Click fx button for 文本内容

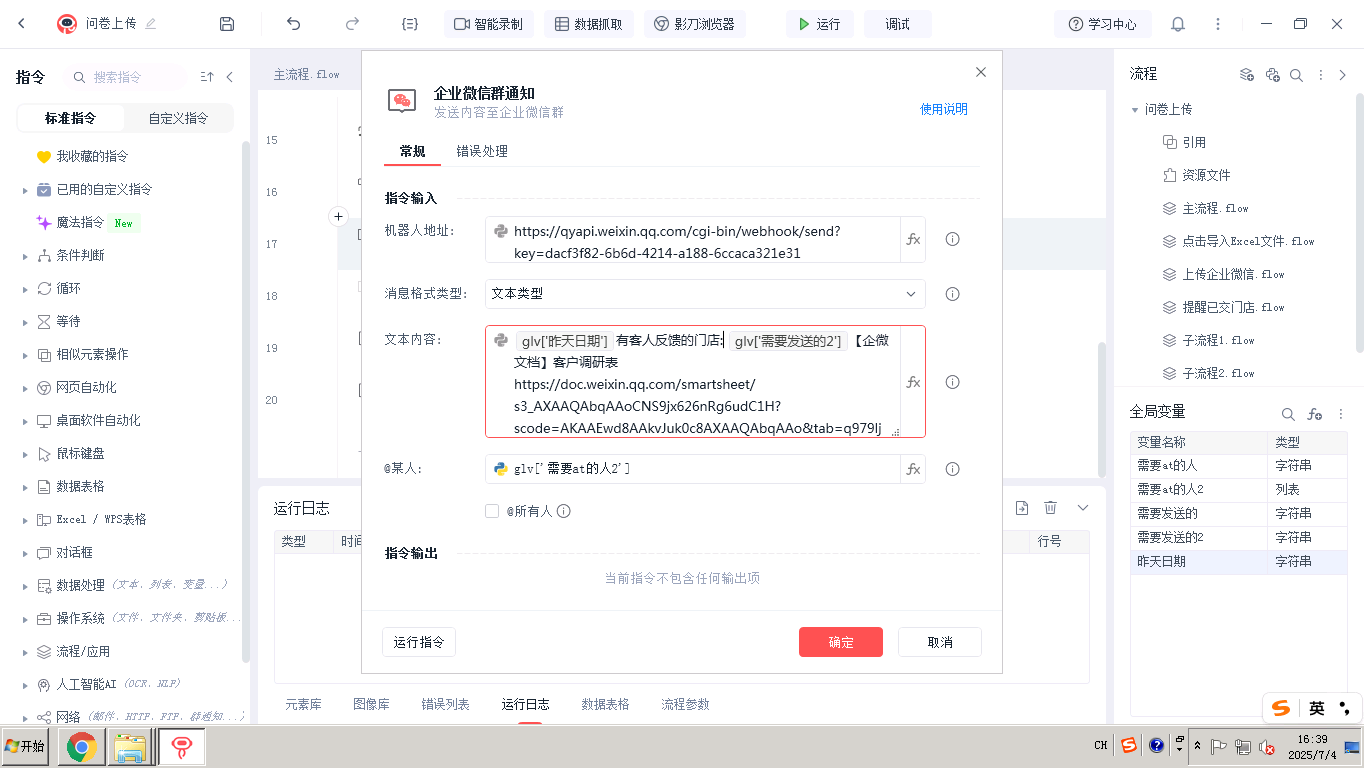(x=913, y=382)
